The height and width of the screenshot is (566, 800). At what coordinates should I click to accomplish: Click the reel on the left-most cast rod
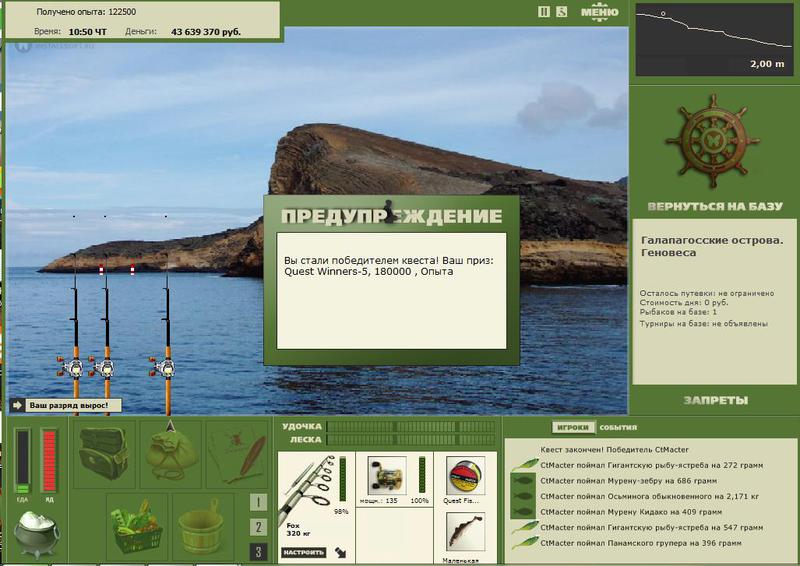click(70, 366)
